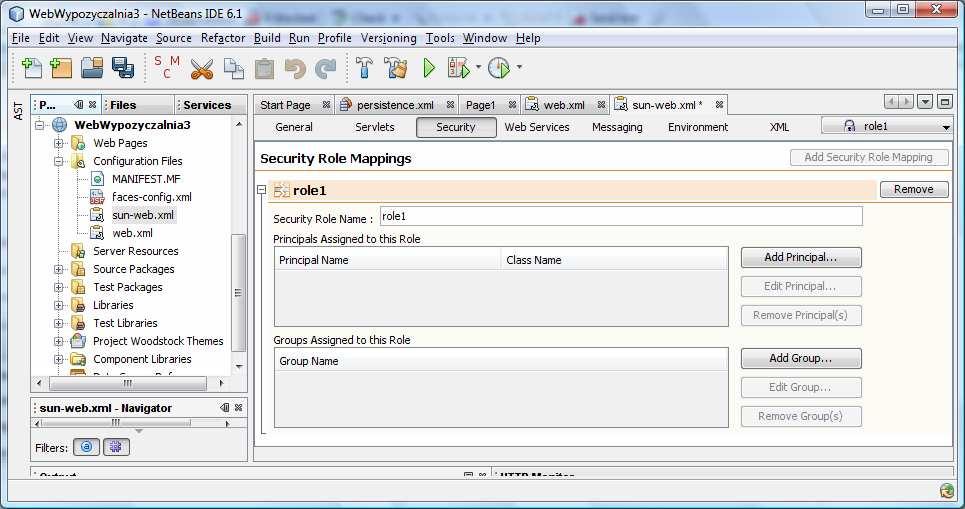
Task: Click the Cut scissors icon
Action: click(x=201, y=68)
